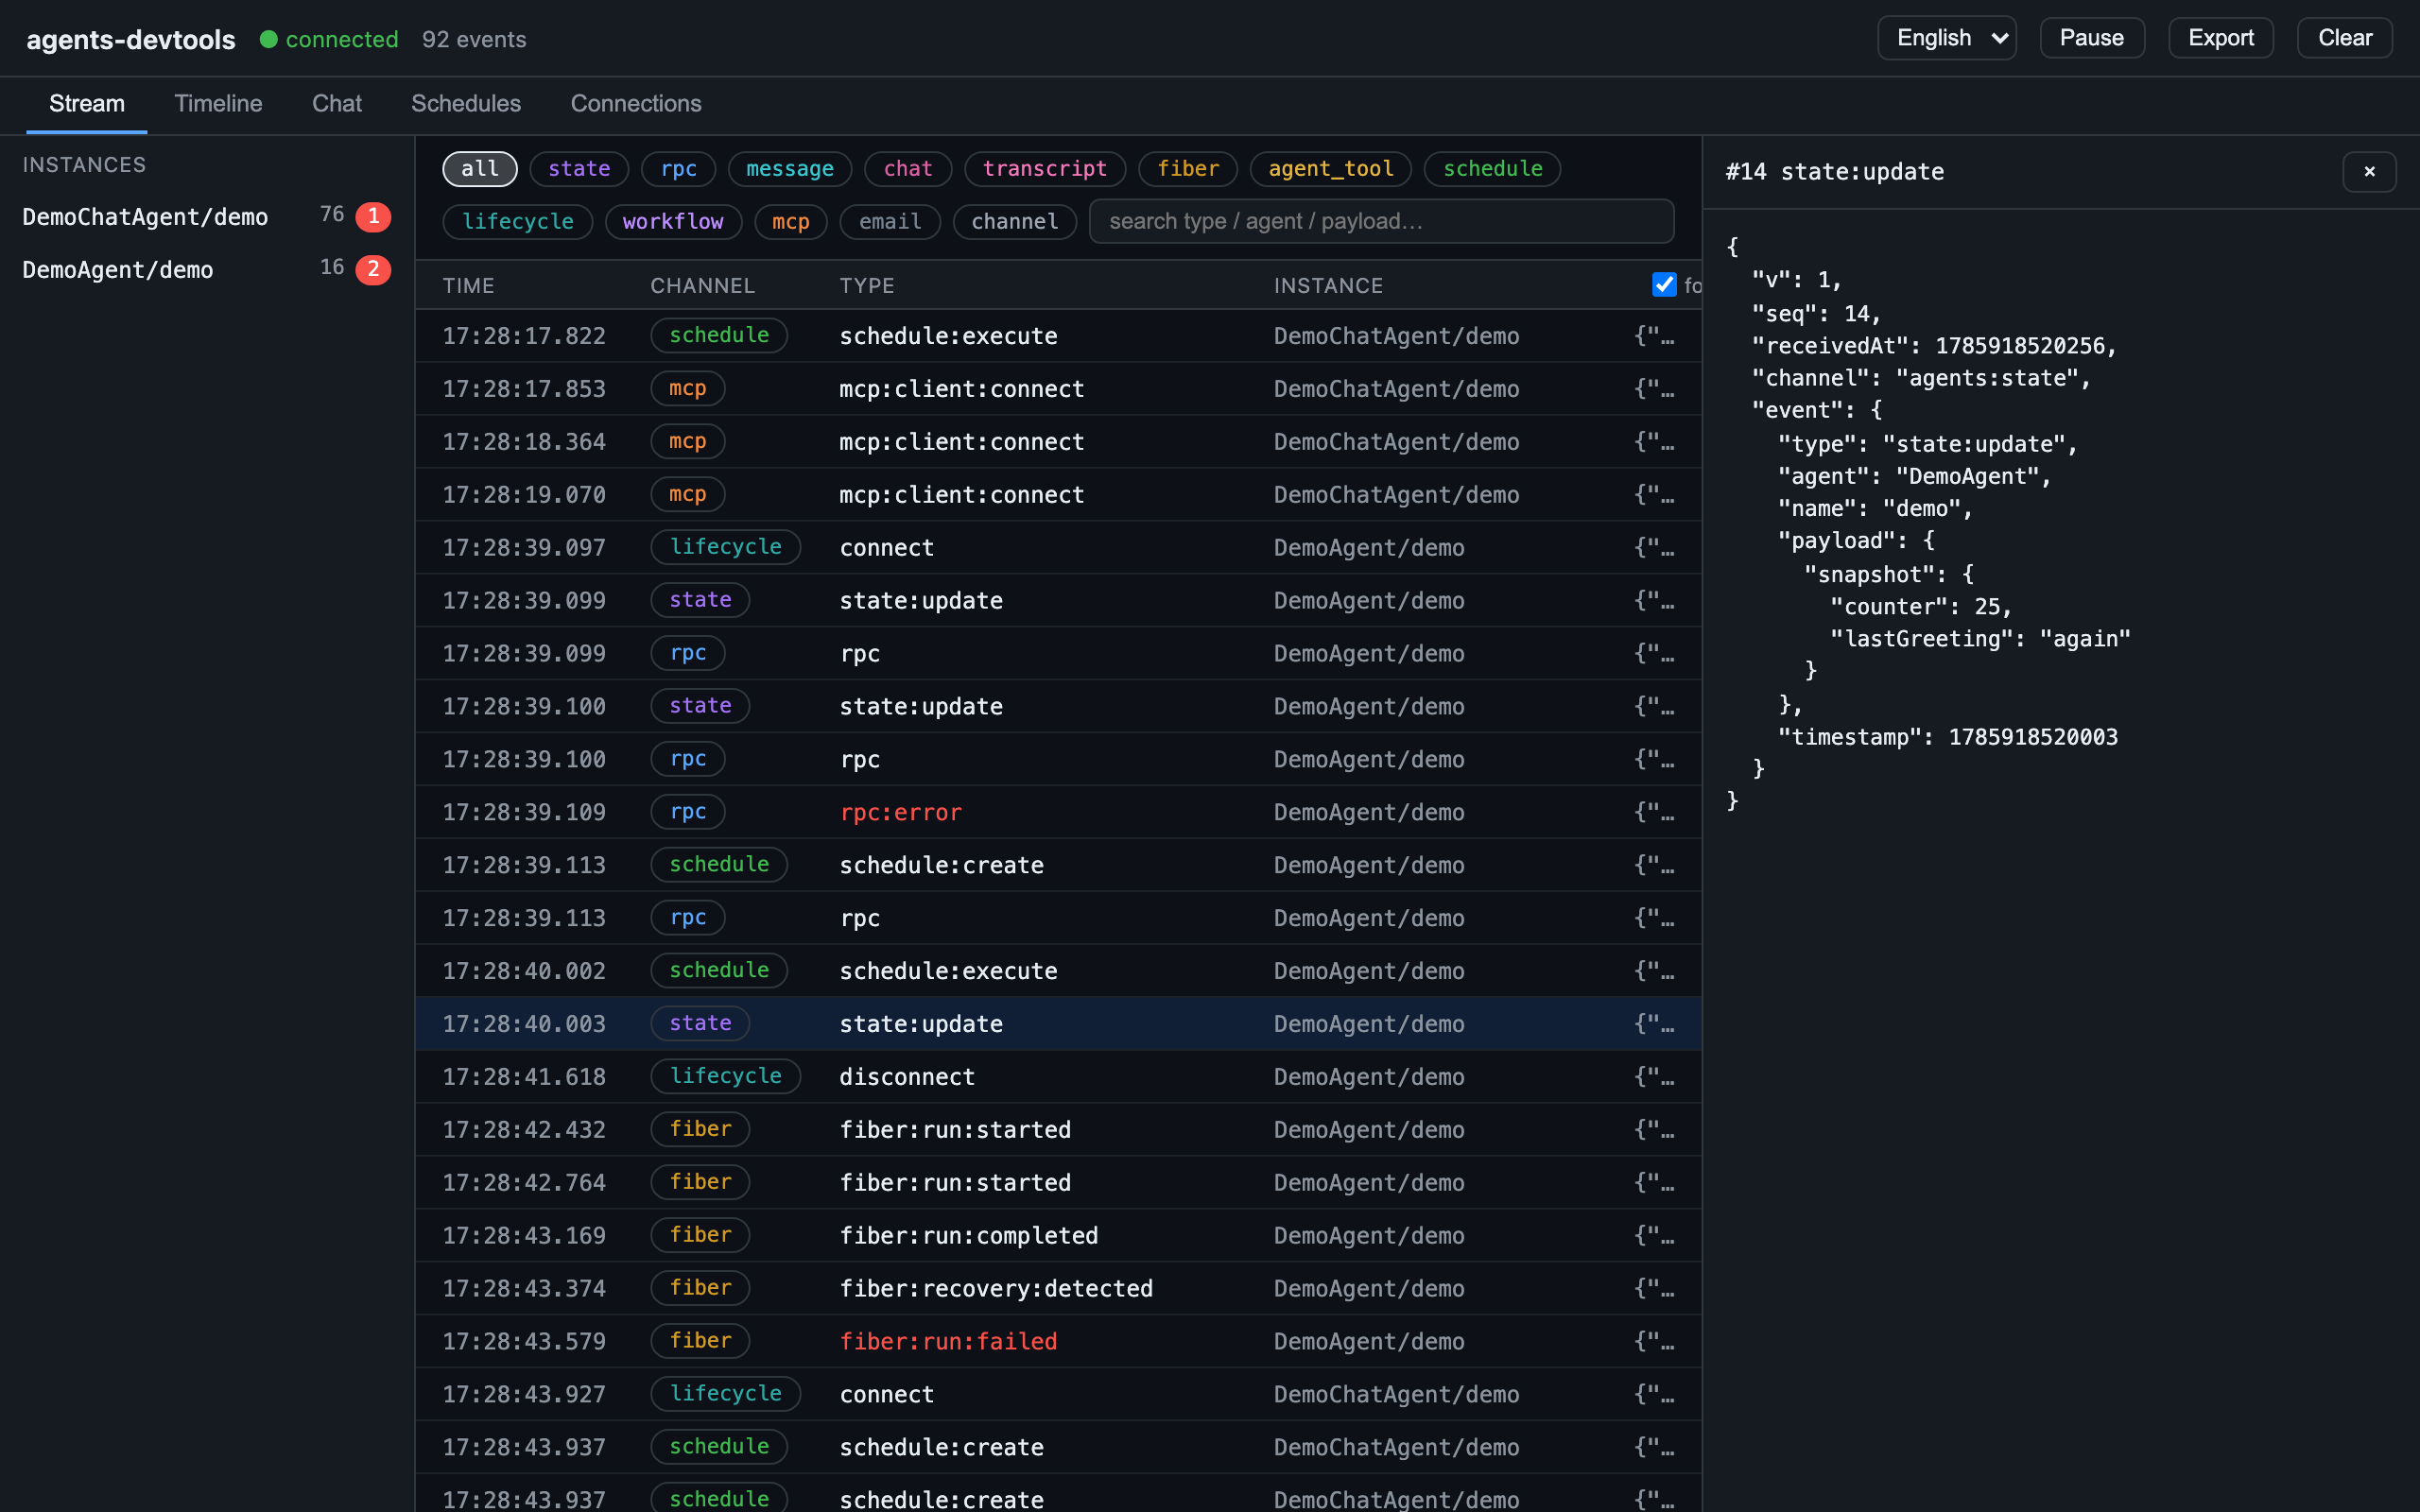The height and width of the screenshot is (1512, 2420).
Task: Filter events by transcript chip
Action: [x=1045, y=169]
